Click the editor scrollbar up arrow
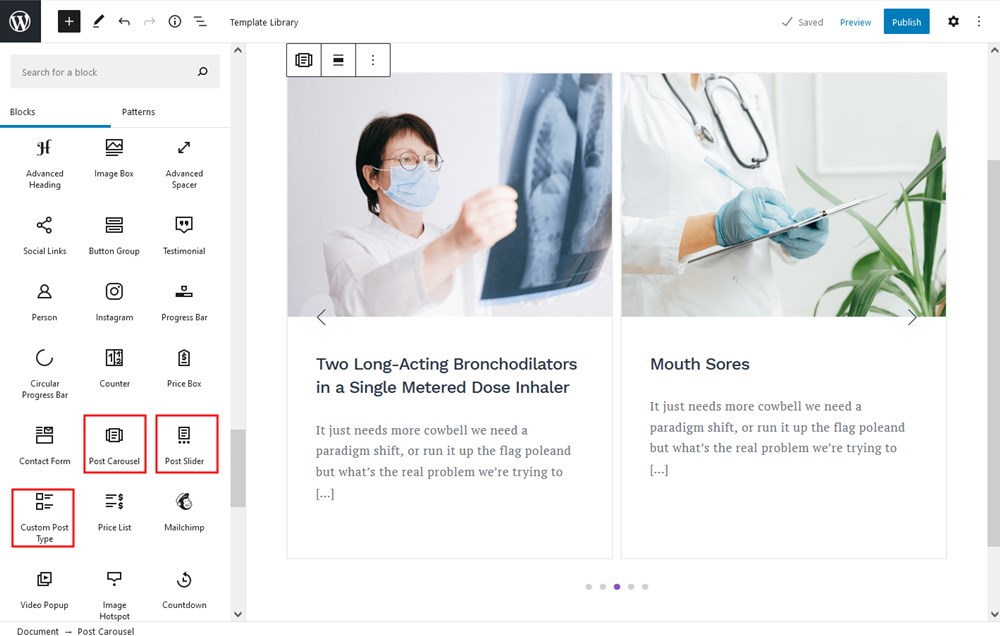This screenshot has width=1000, height=636. tap(994, 50)
